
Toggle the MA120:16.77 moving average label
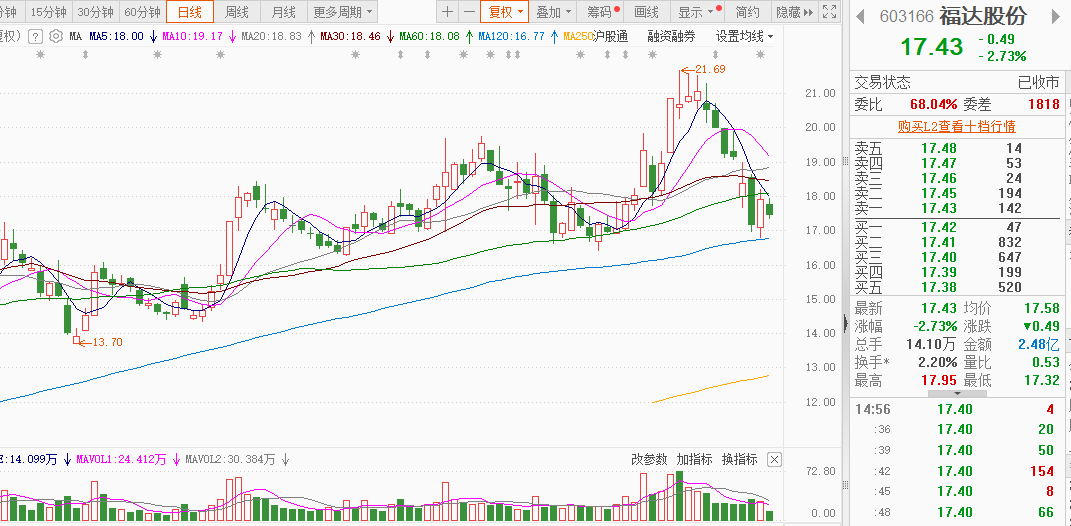[512, 36]
